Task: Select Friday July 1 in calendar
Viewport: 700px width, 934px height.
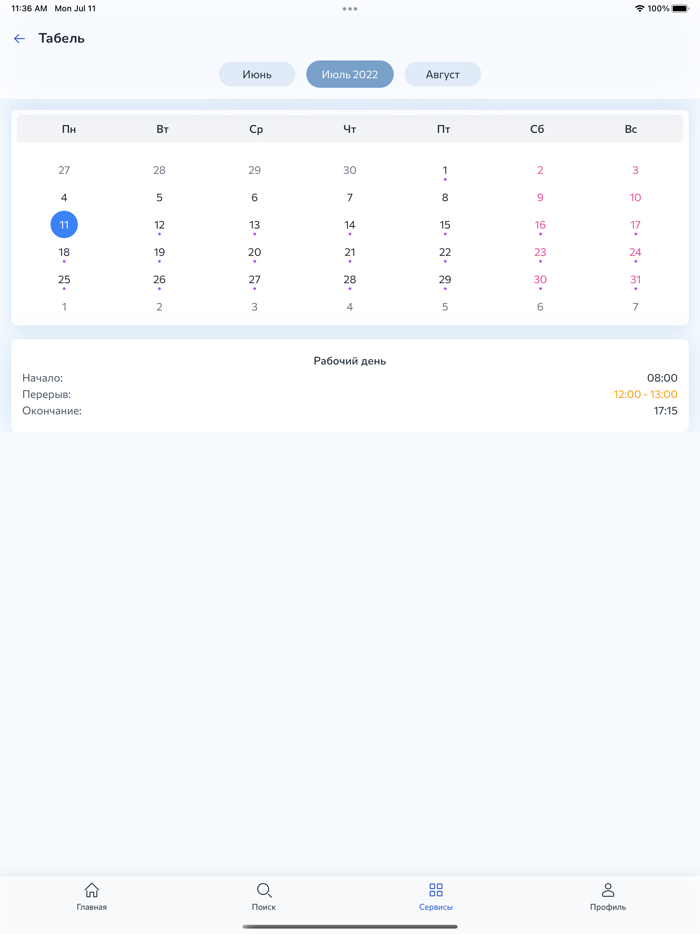Action: tap(445, 171)
